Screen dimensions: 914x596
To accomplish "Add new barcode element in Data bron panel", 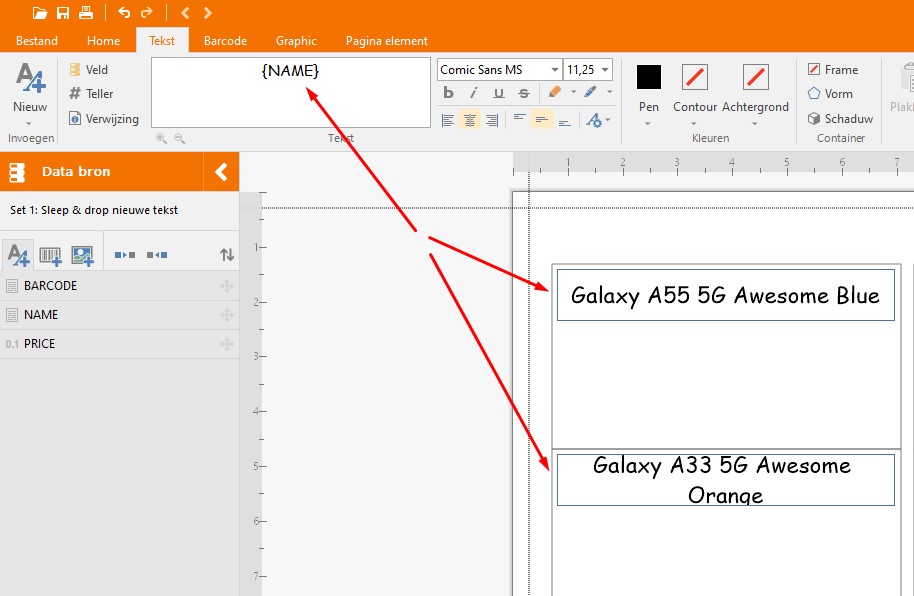I will [x=50, y=256].
